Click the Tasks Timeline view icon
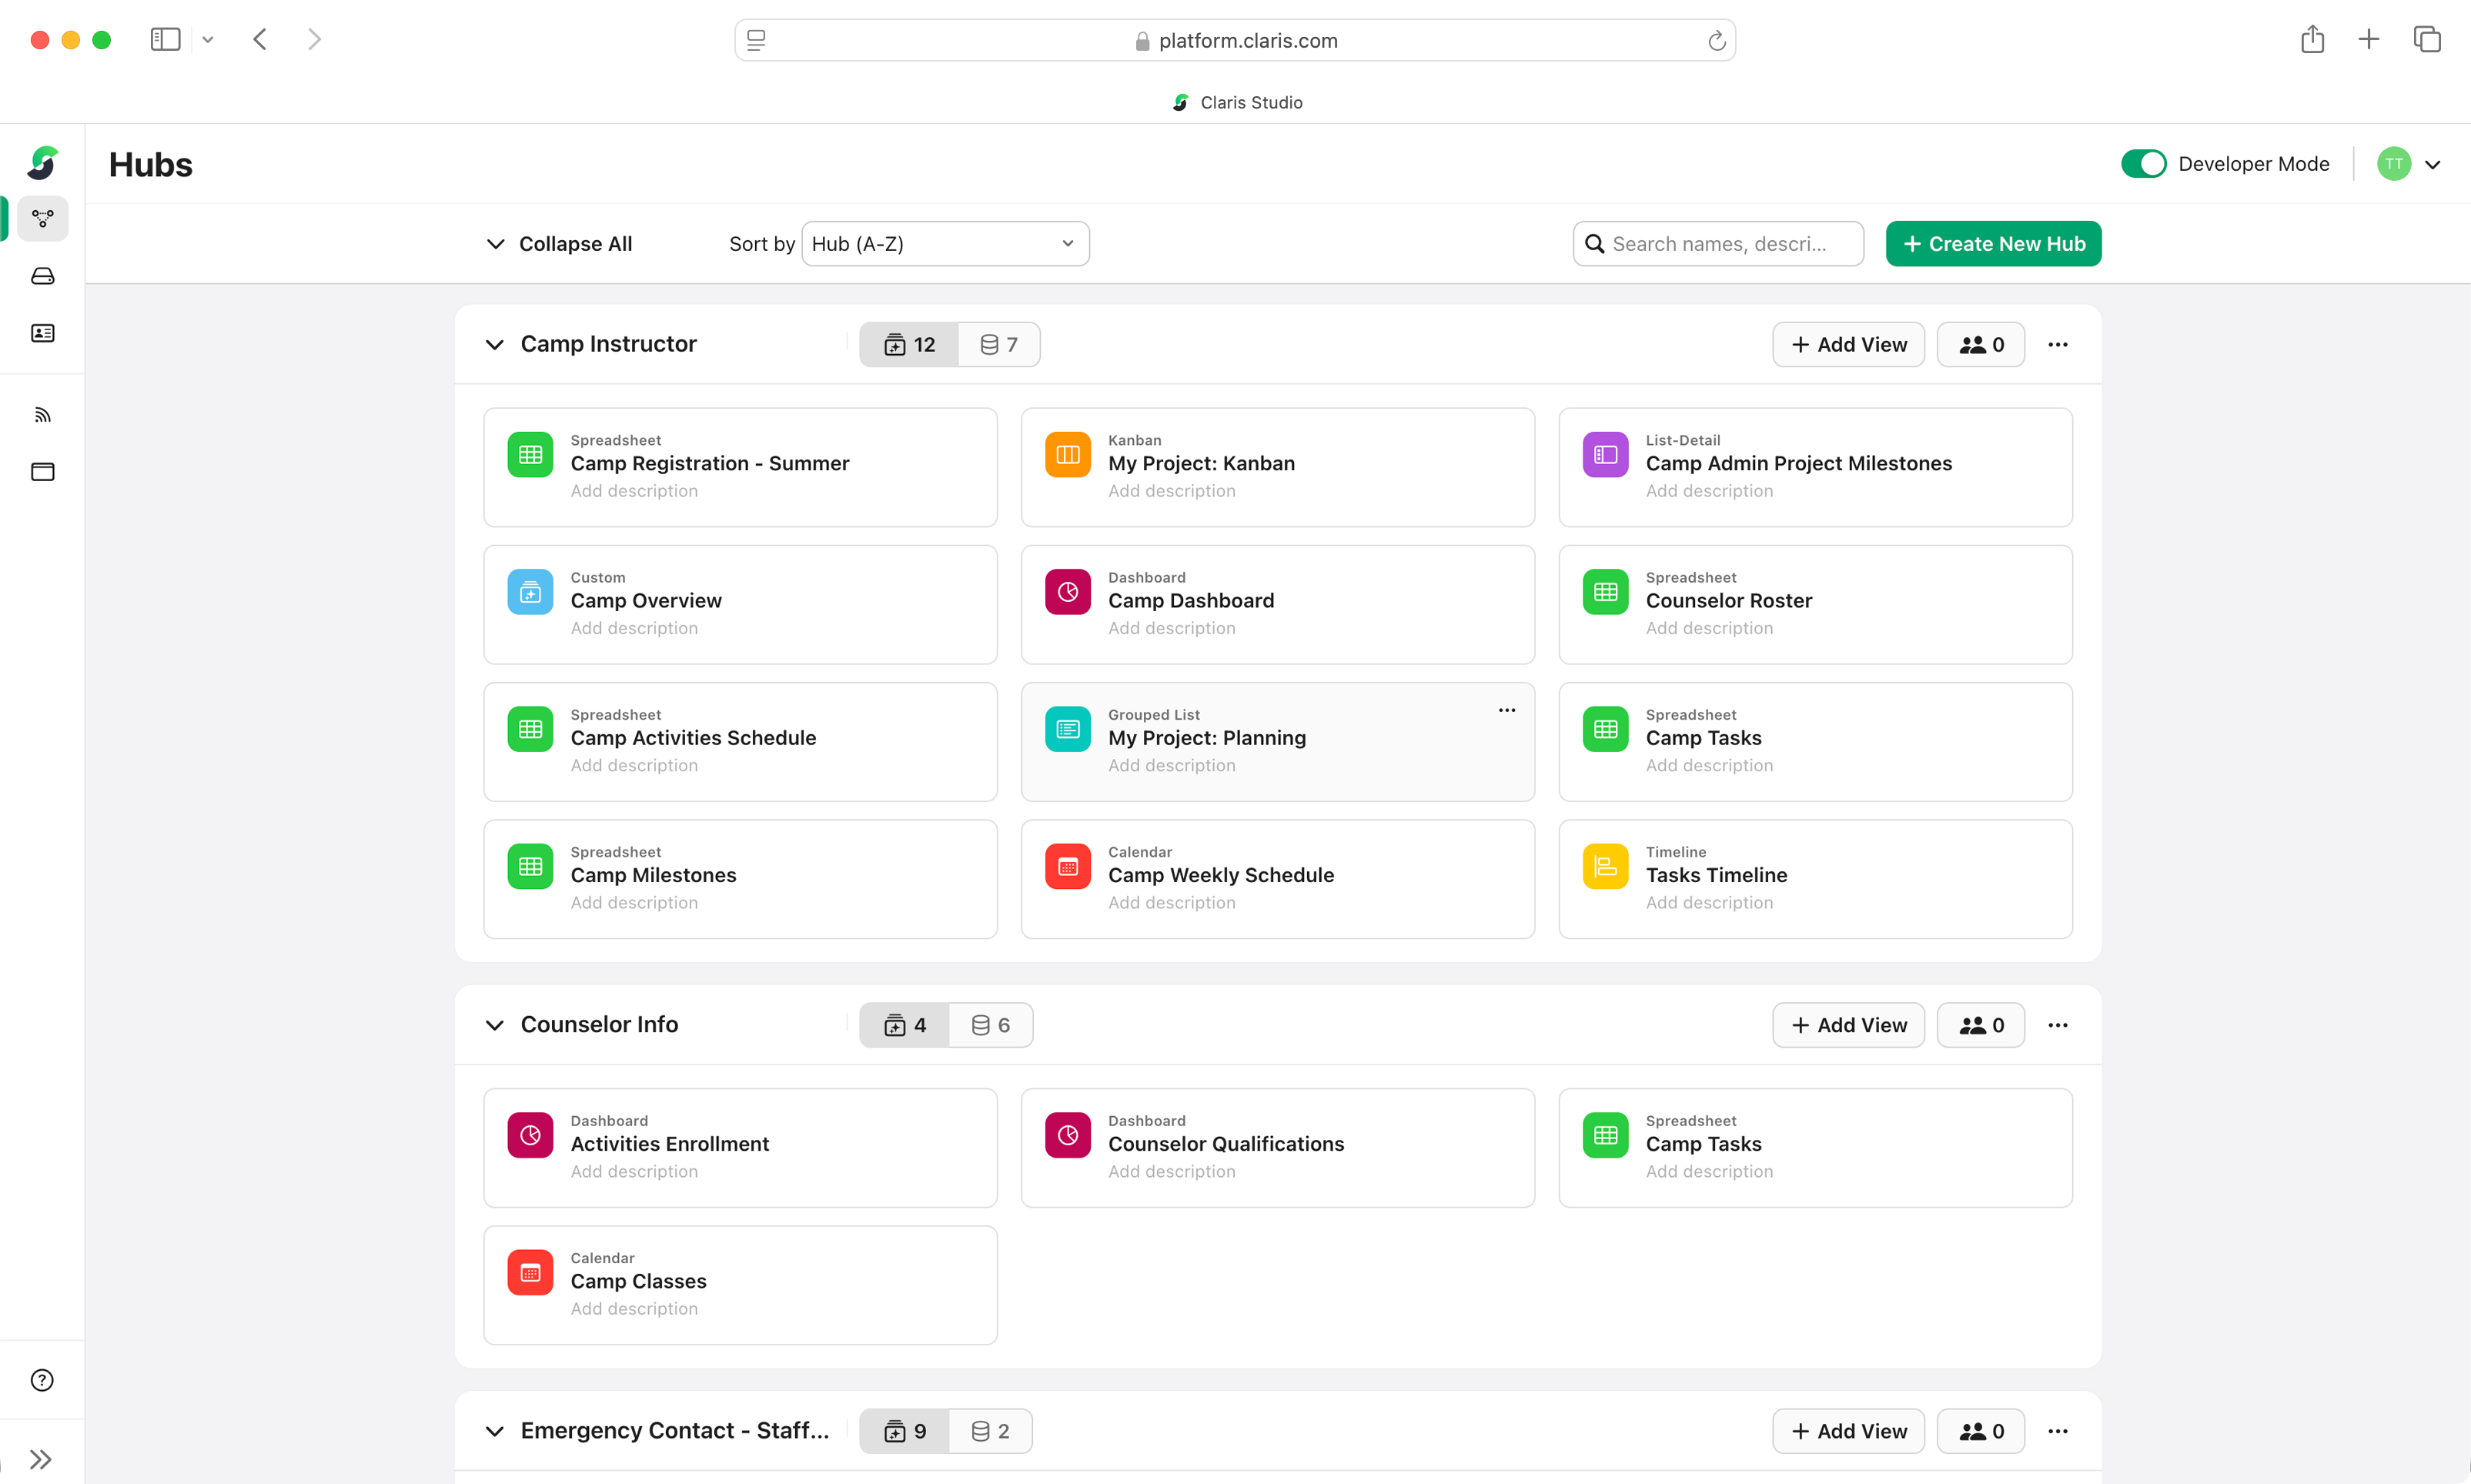Image resolution: width=2471 pixels, height=1484 pixels. coord(1605,866)
